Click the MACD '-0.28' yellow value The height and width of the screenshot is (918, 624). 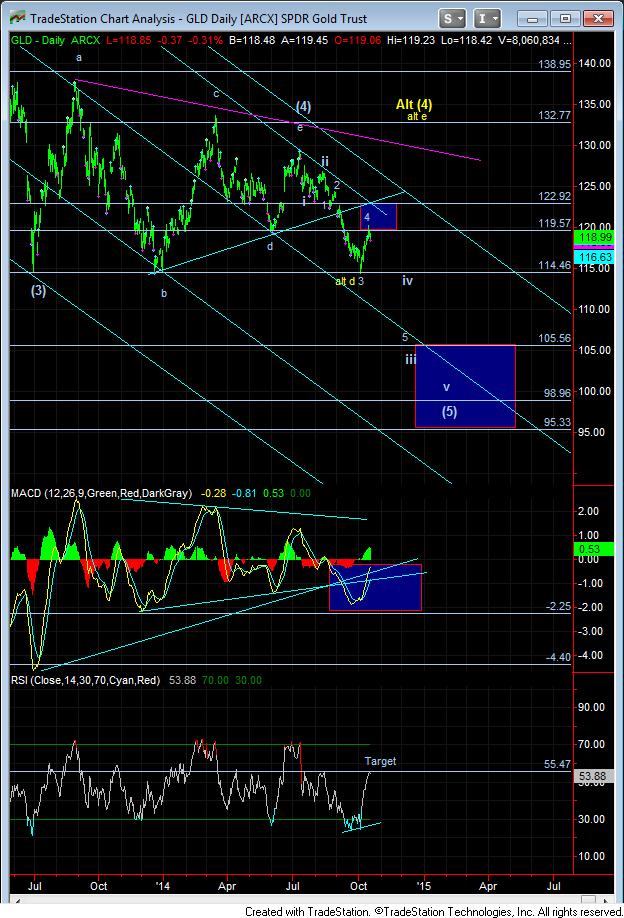pyautogui.click(x=214, y=494)
